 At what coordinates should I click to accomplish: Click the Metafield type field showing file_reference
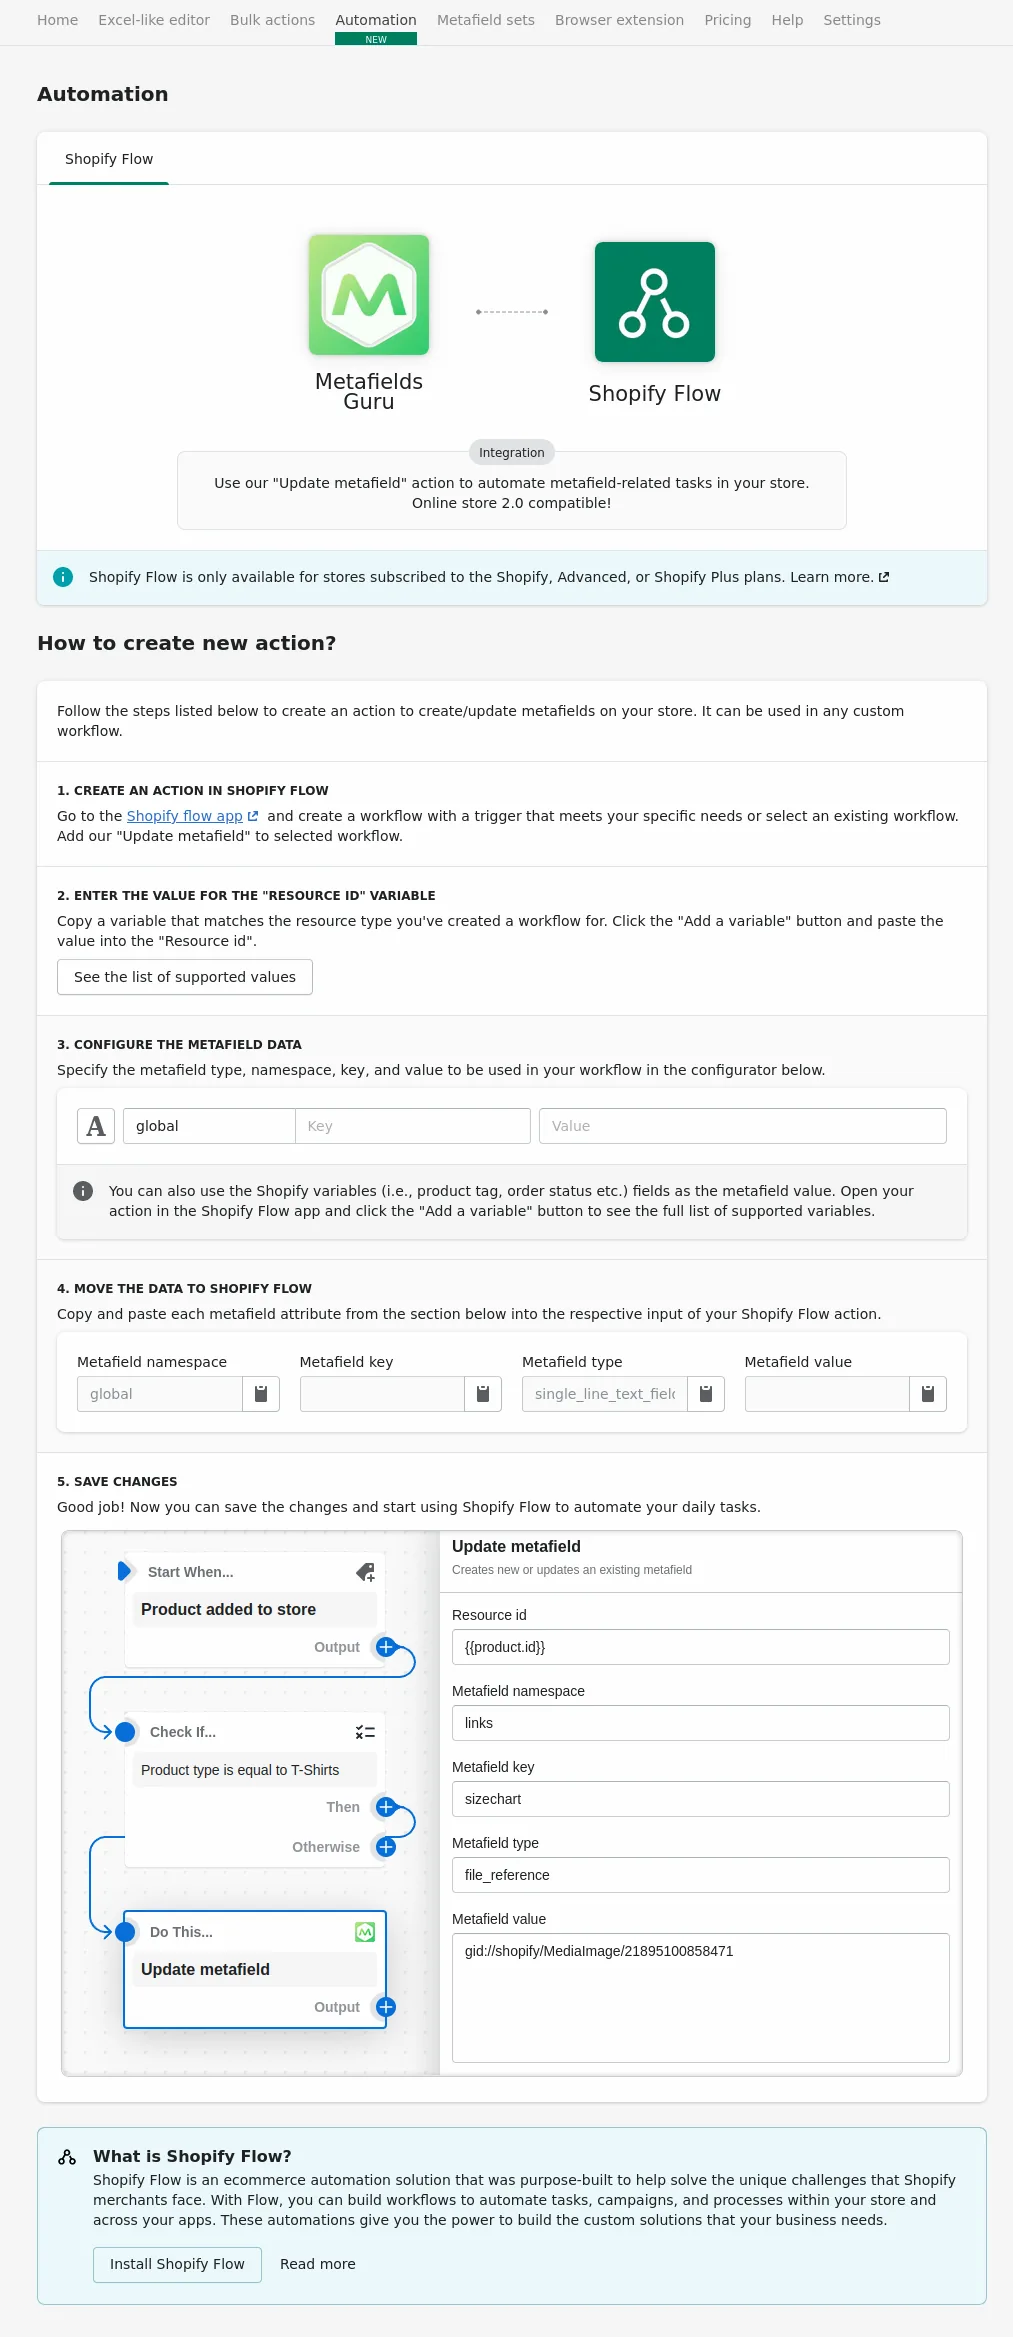[701, 1875]
